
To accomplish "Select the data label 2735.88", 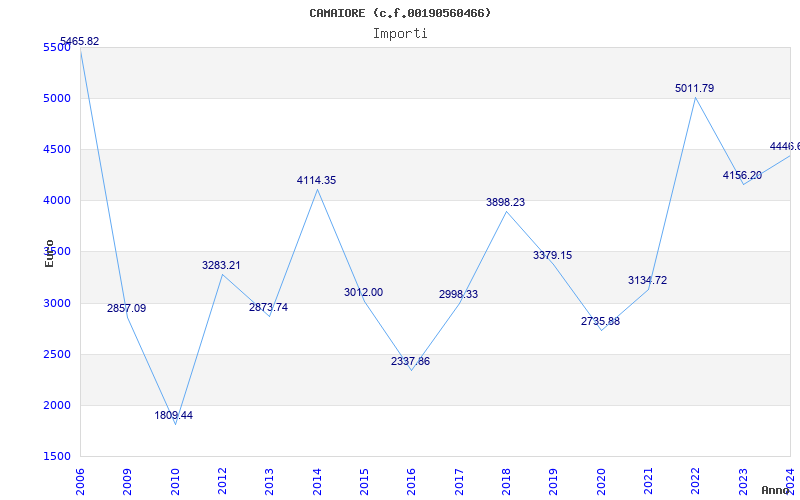I will (x=600, y=321).
